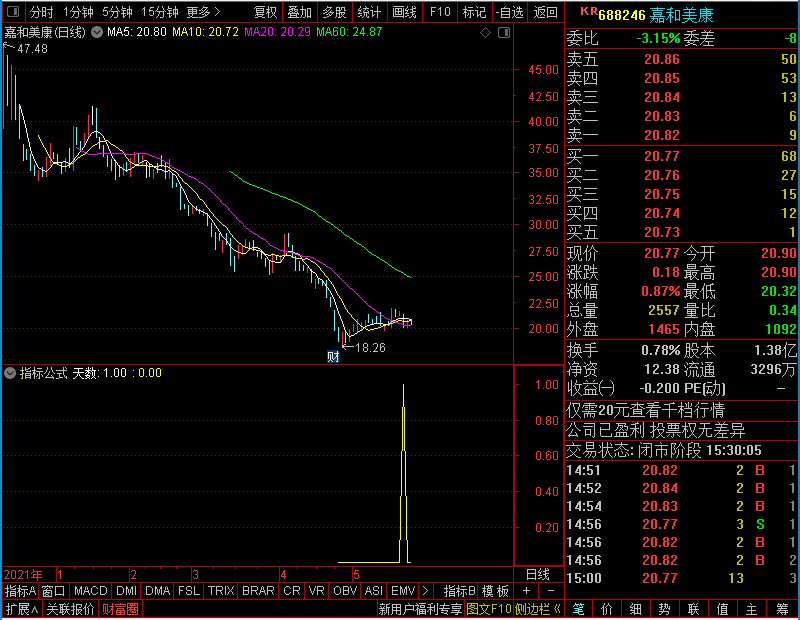Click the stock code 688246

pyautogui.click(x=621, y=16)
